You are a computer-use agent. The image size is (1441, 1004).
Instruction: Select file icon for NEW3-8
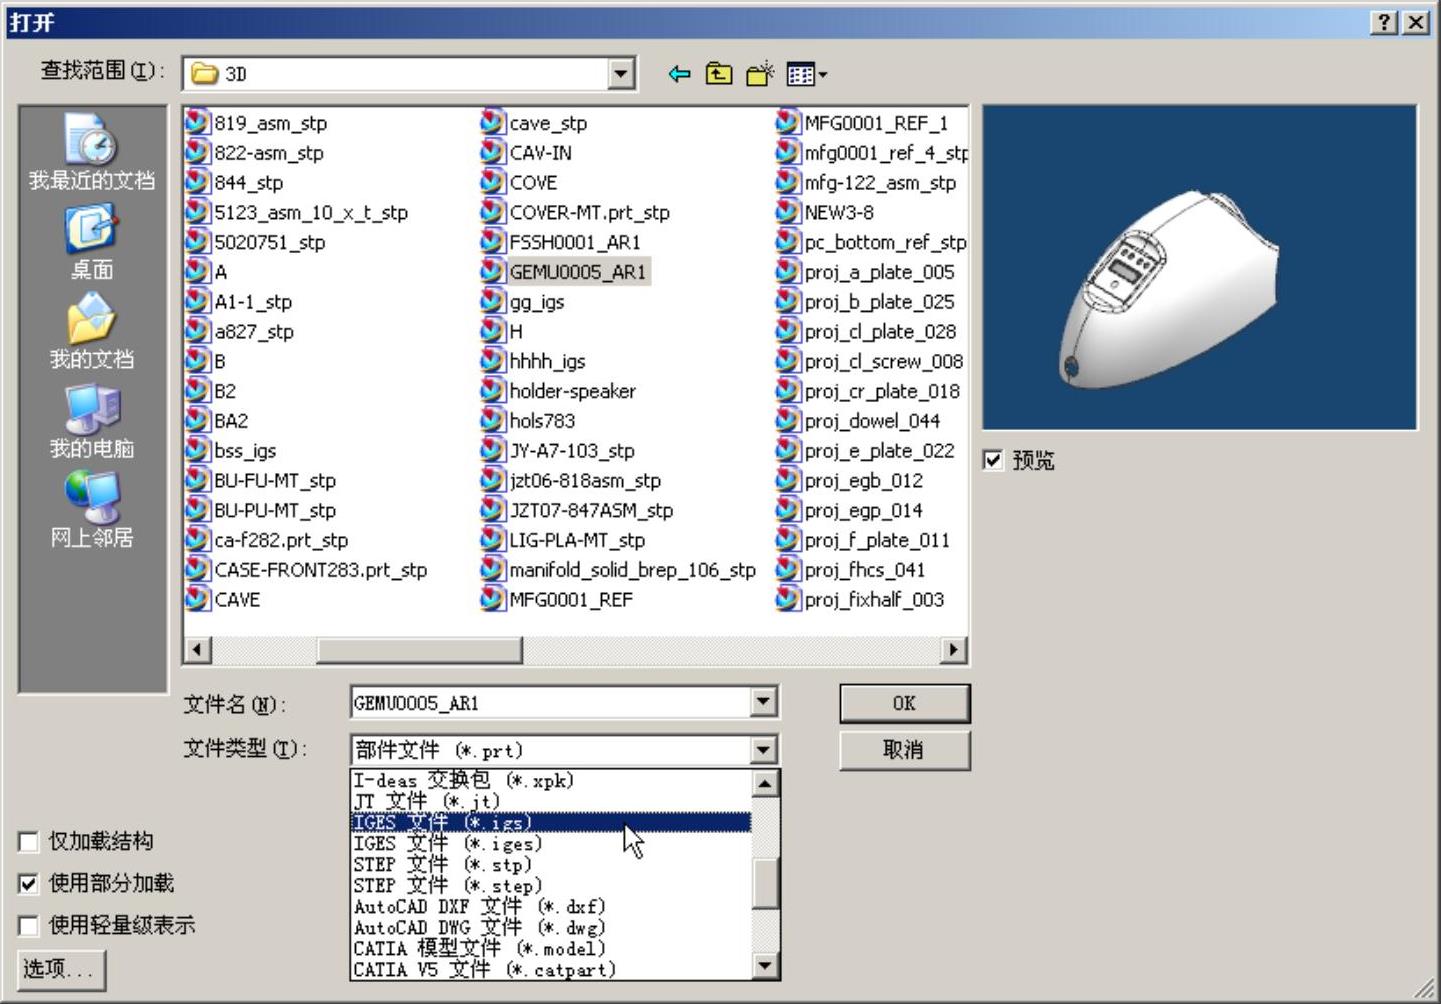pos(788,212)
